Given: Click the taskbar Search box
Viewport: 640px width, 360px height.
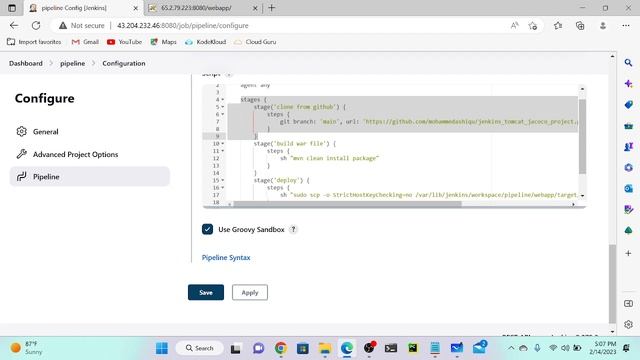Looking at the screenshot, I should (200, 348).
